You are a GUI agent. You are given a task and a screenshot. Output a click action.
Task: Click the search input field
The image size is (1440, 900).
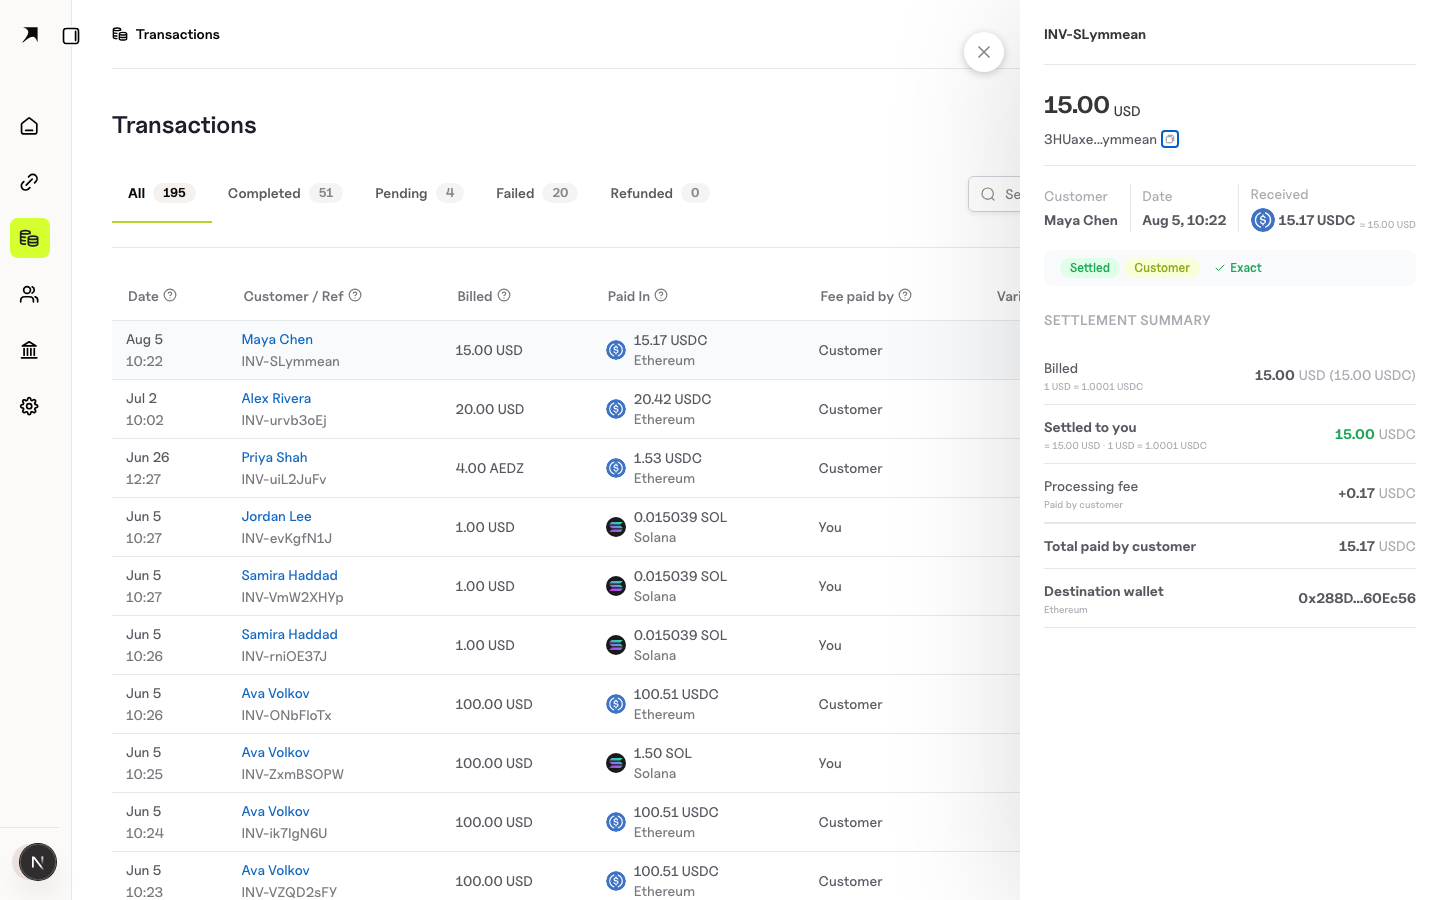coord(996,194)
